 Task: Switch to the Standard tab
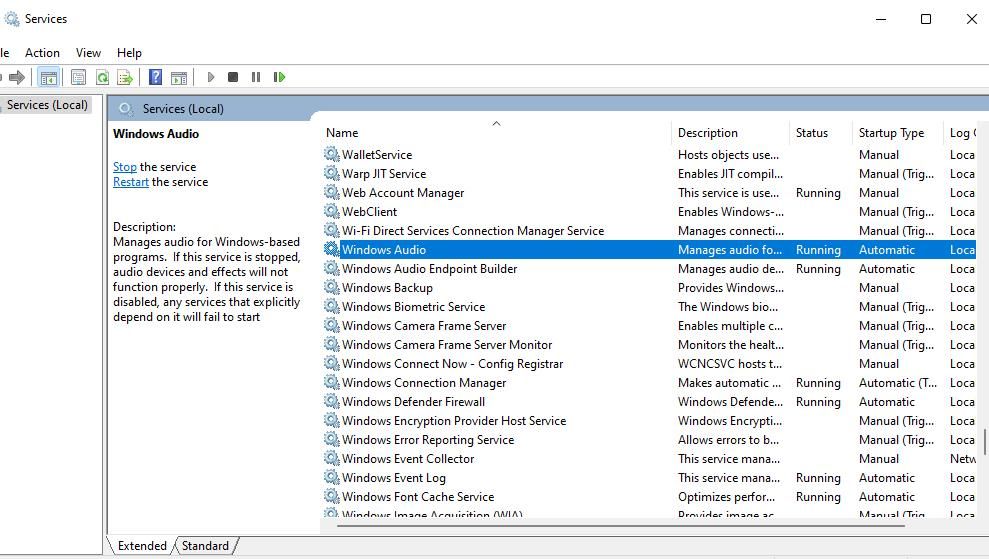click(205, 546)
